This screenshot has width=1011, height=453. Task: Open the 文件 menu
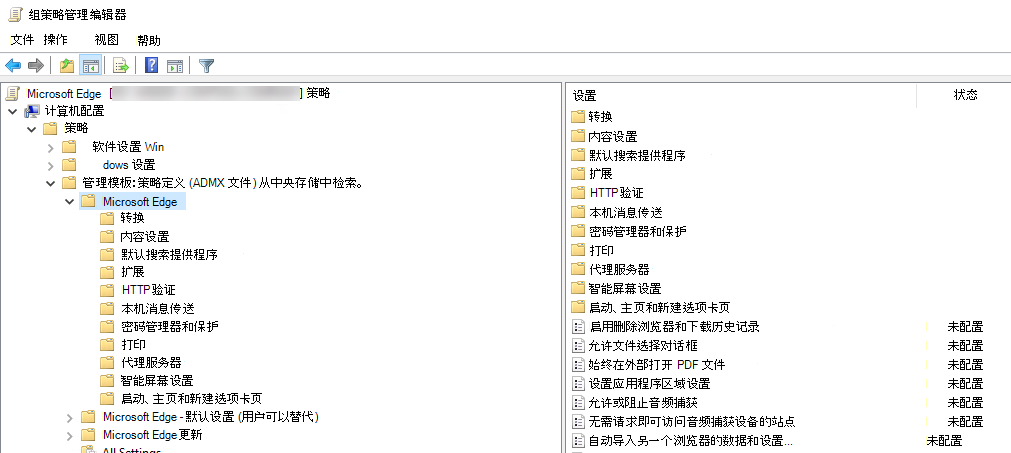(22, 40)
